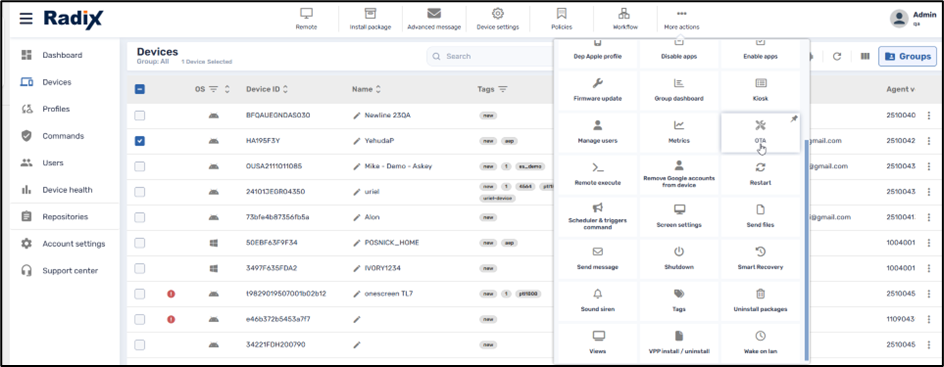Open Uninstall packages action
944x367 pixels.
pos(760,300)
